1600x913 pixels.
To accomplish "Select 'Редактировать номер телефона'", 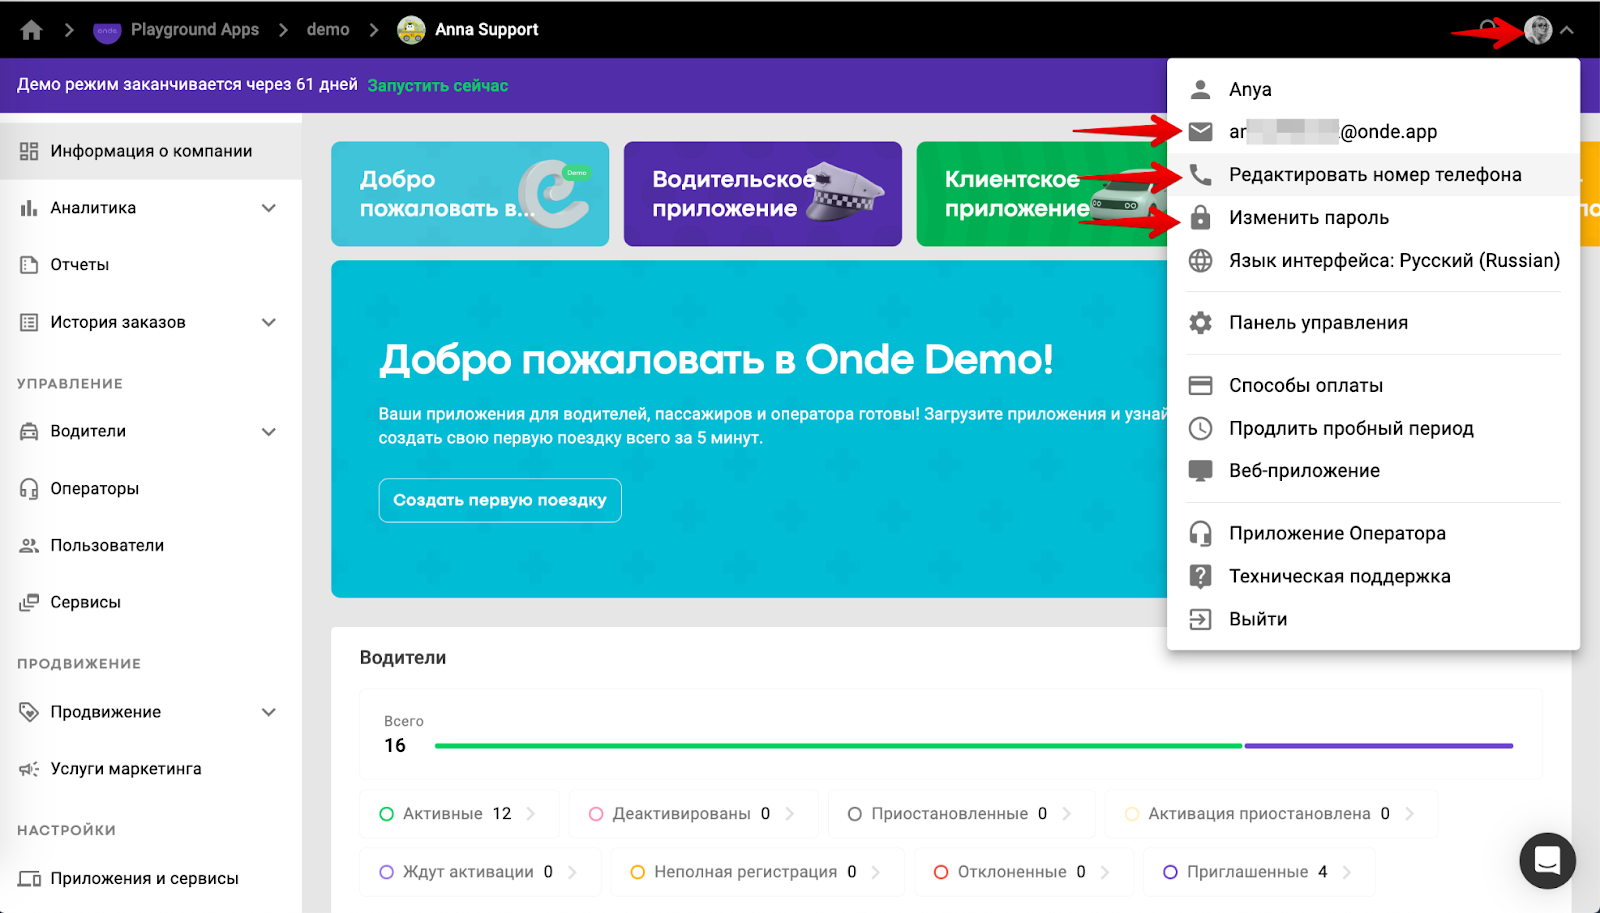I will (1373, 175).
